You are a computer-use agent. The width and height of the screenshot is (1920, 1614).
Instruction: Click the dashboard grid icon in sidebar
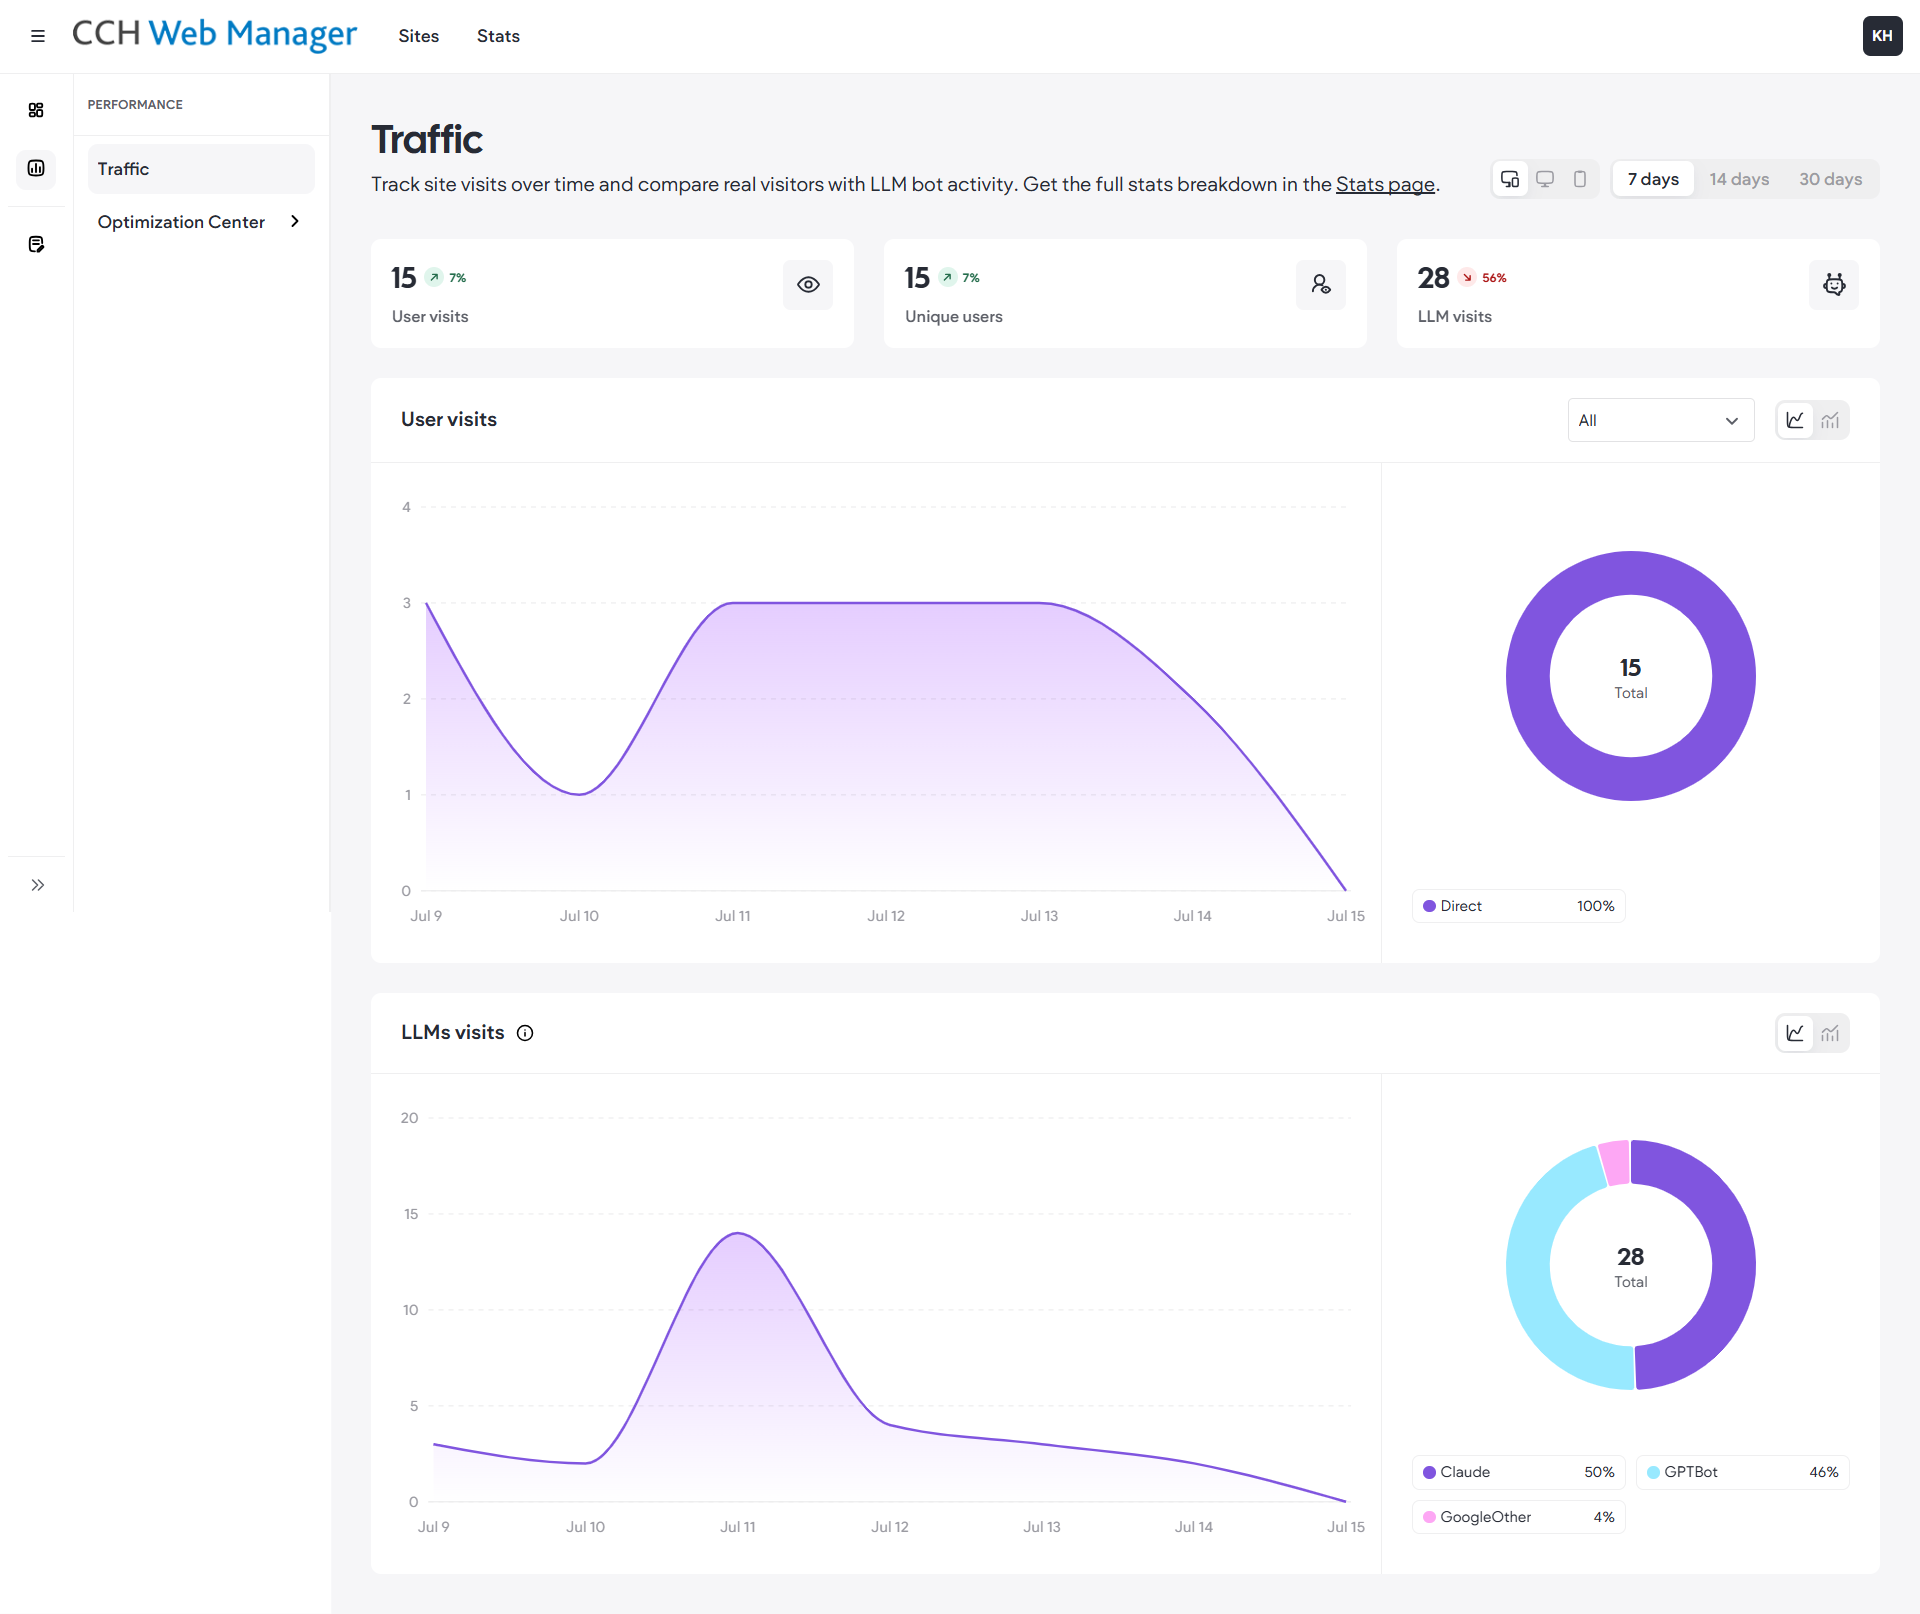[36, 110]
